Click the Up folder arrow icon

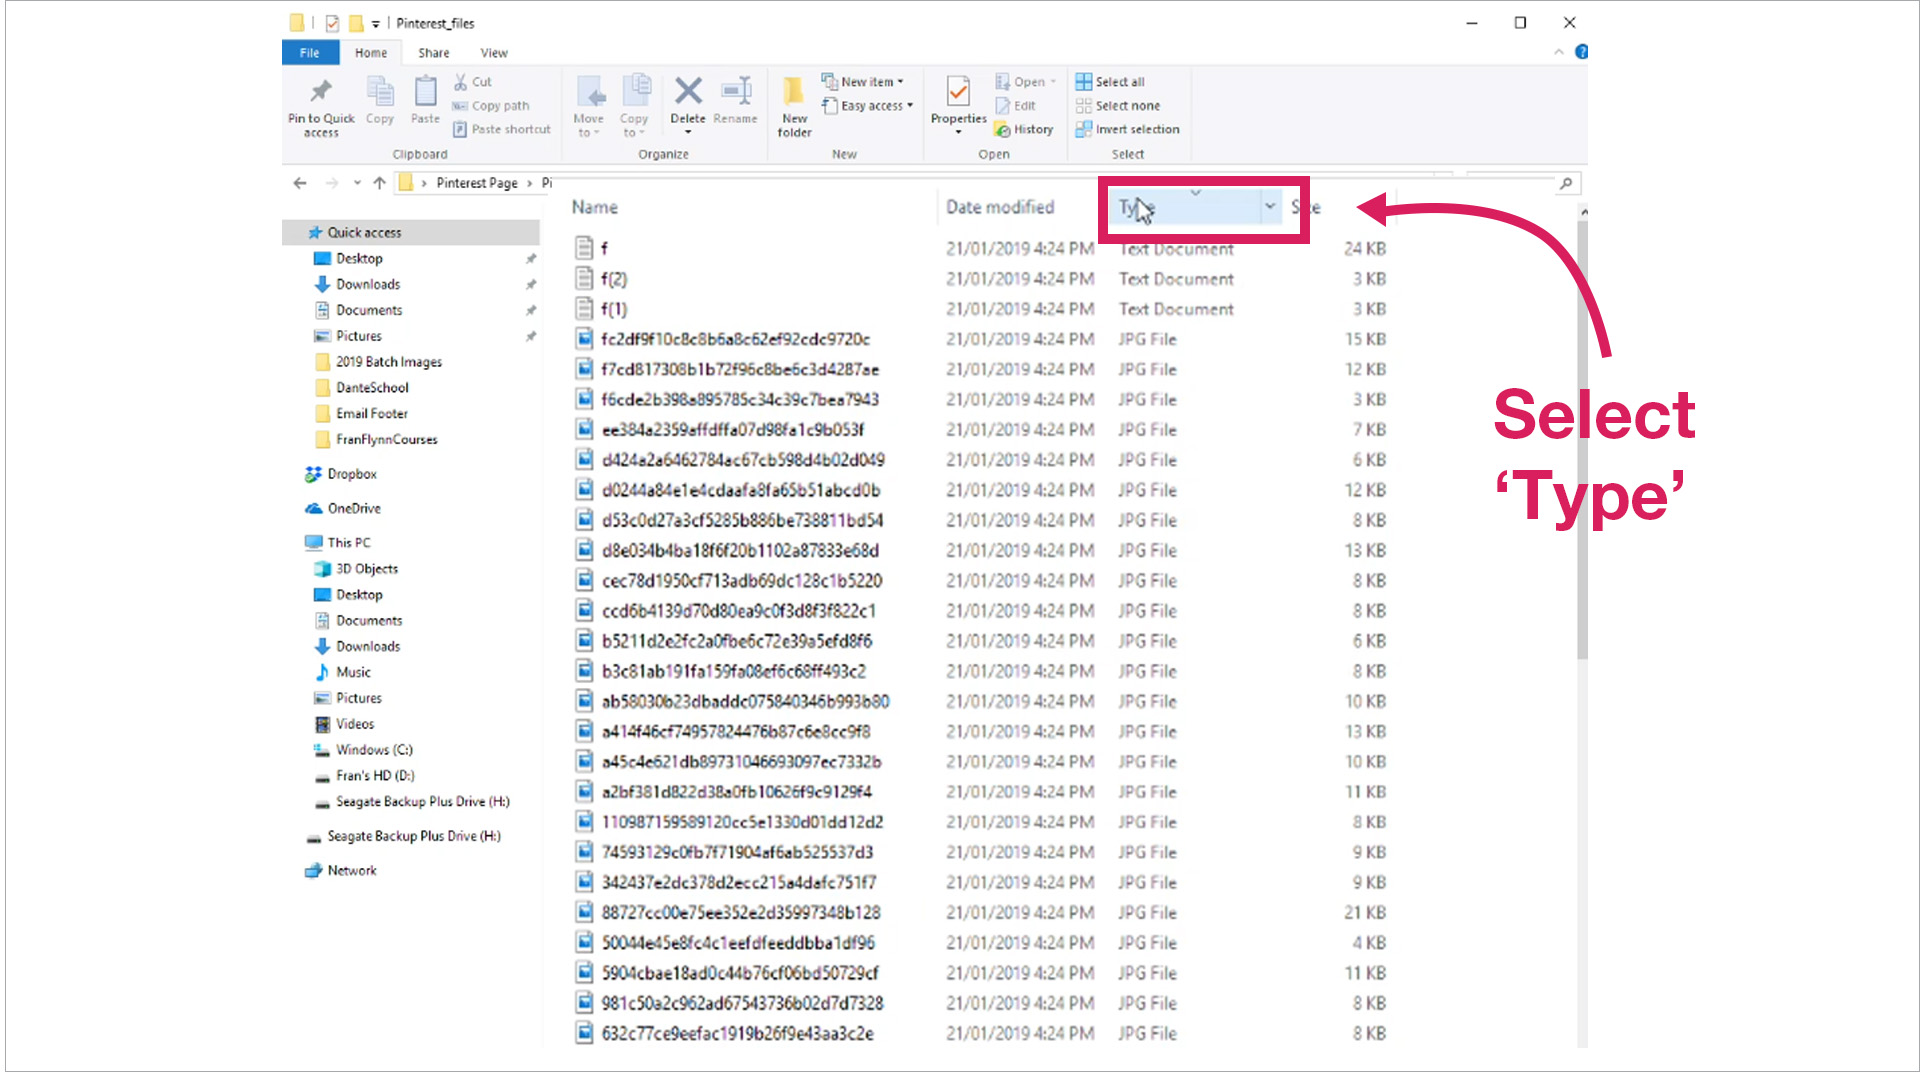click(379, 183)
